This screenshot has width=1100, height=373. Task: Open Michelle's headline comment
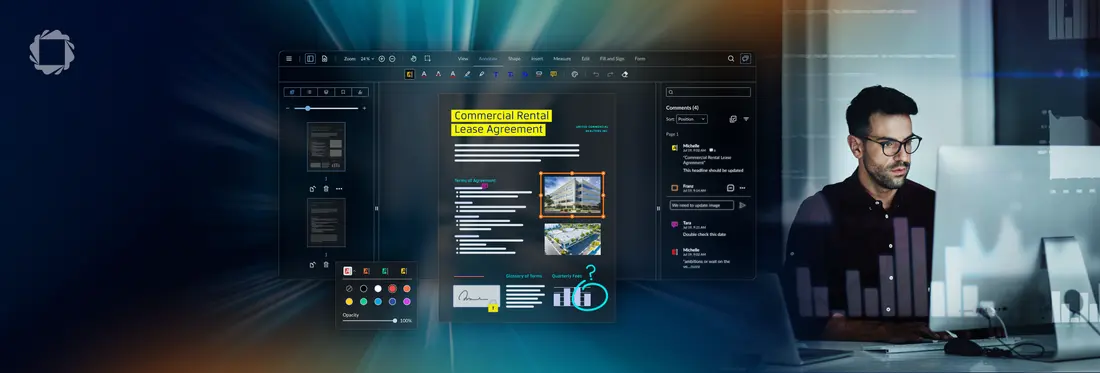pos(709,158)
